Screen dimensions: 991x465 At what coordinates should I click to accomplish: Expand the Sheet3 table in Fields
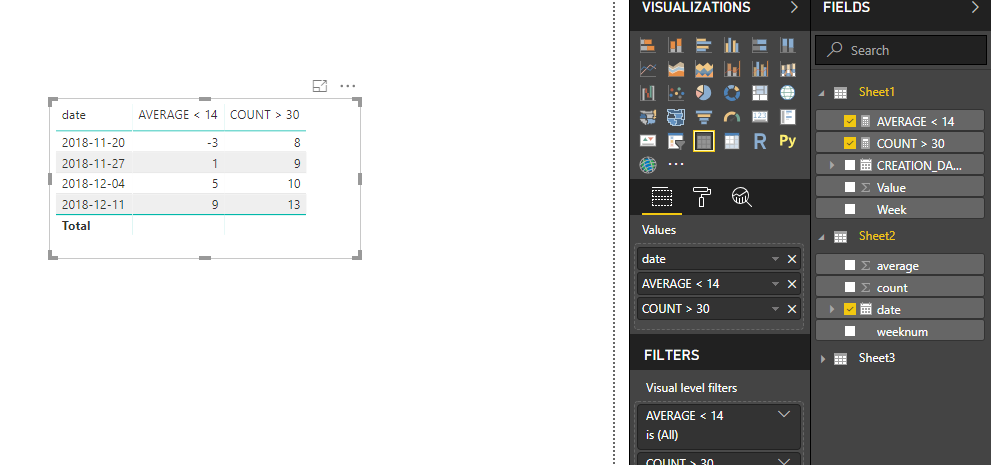tap(823, 359)
